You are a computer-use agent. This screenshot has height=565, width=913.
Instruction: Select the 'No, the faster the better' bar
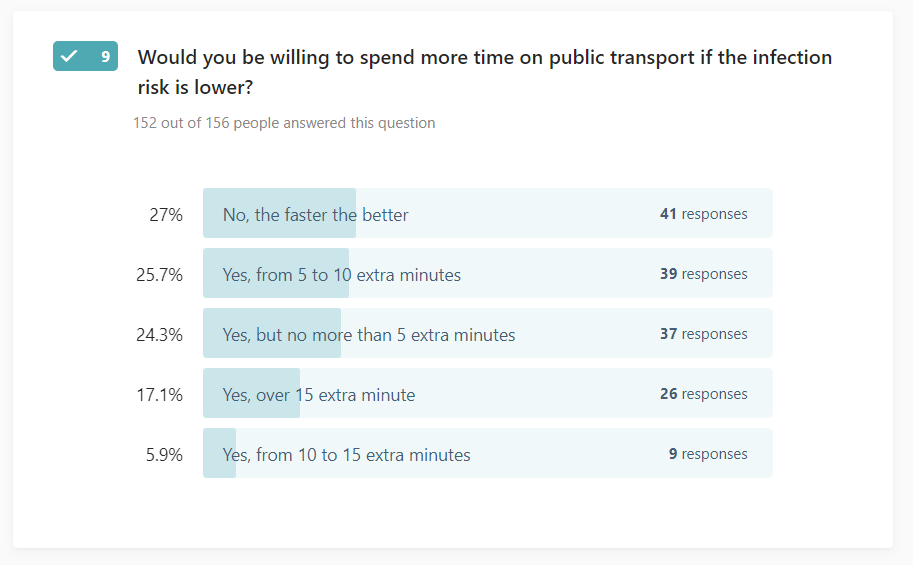(488, 213)
